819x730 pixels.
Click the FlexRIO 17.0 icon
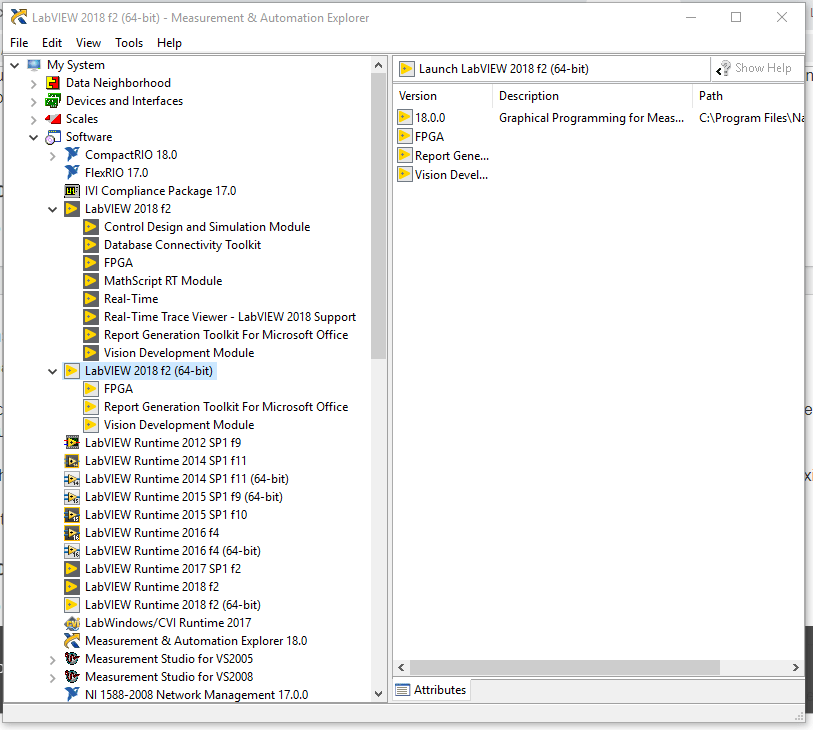pyautogui.click(x=72, y=172)
